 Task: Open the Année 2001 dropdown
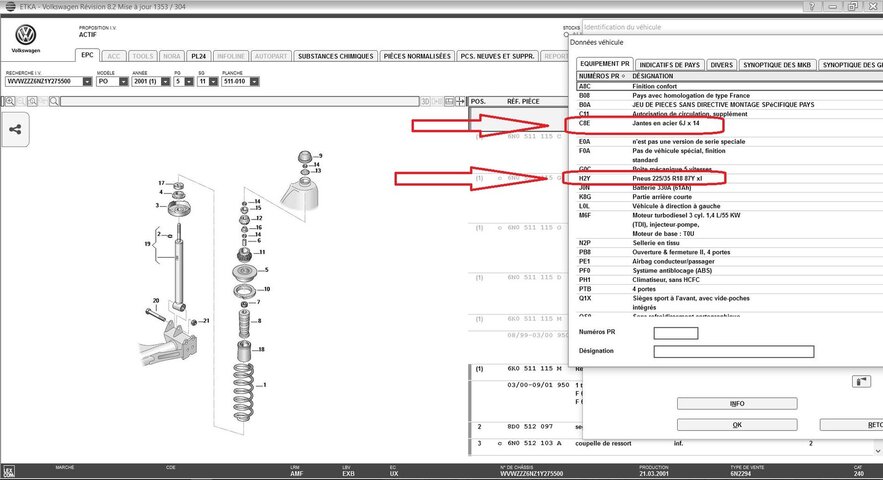(x=166, y=82)
